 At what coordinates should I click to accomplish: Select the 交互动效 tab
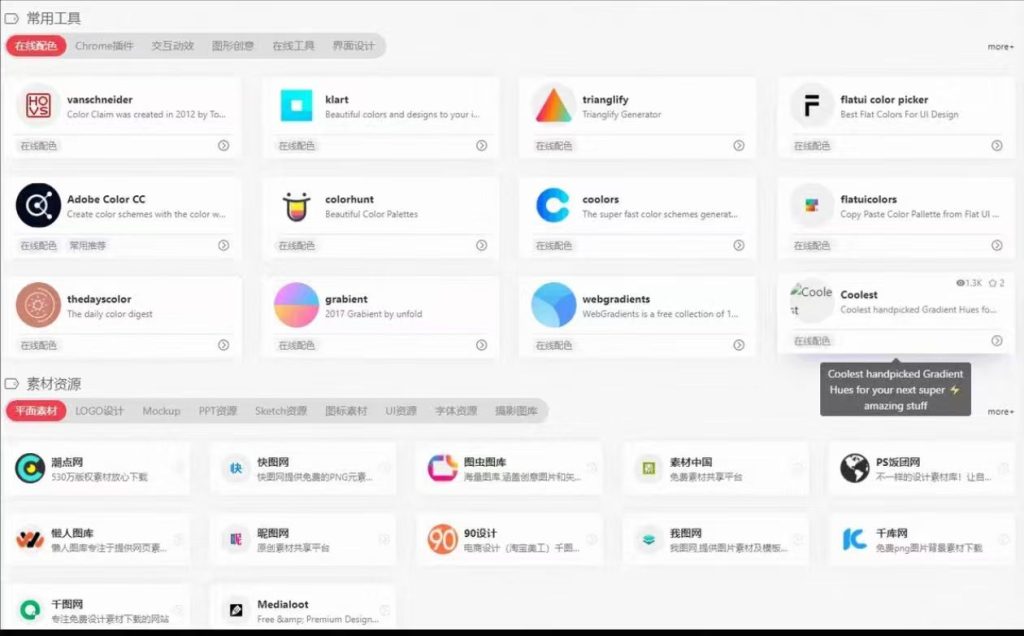pos(172,46)
